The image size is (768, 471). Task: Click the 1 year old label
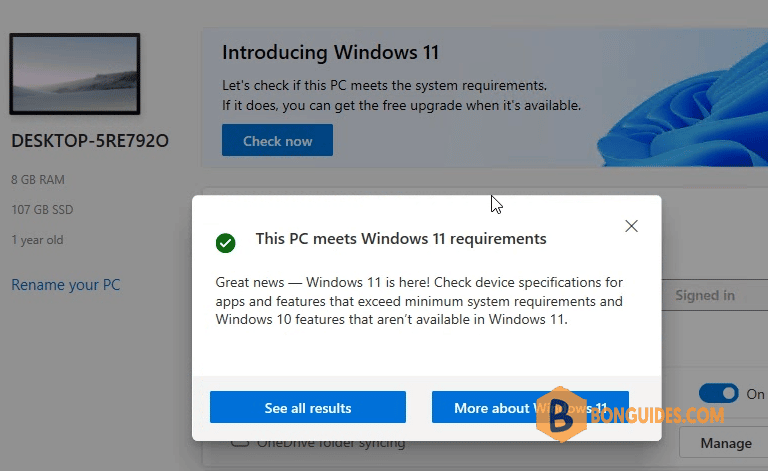click(x=37, y=240)
